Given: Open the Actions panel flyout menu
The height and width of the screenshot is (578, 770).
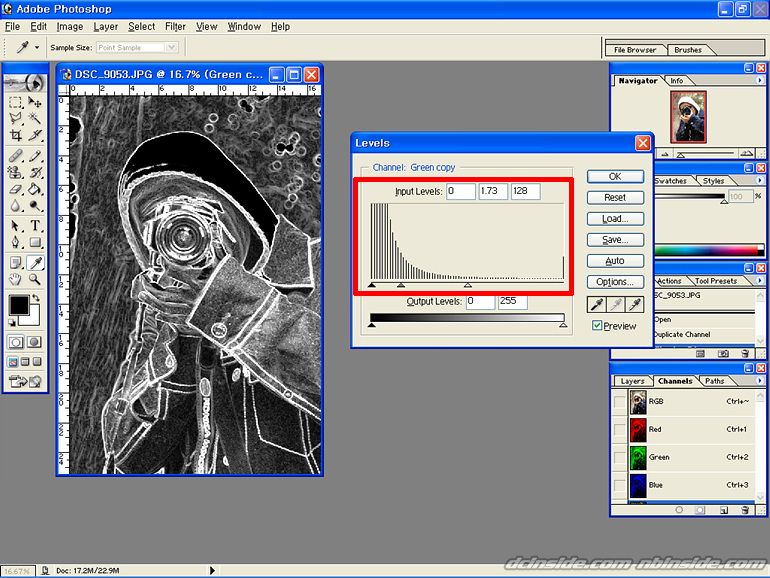Looking at the screenshot, I should coord(760,280).
